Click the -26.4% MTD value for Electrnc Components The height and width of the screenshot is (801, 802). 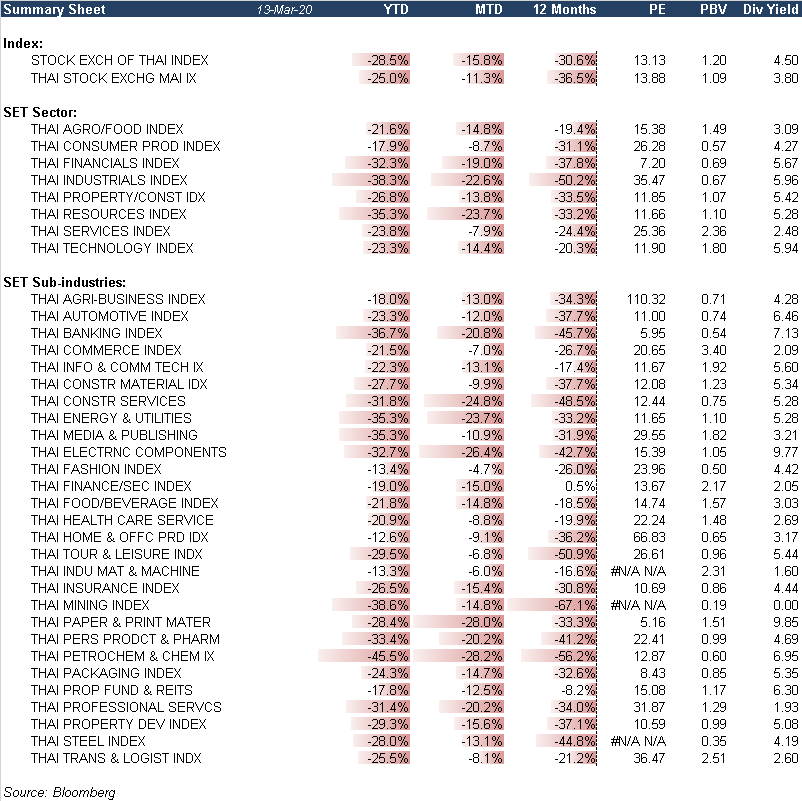pyautogui.click(x=482, y=452)
